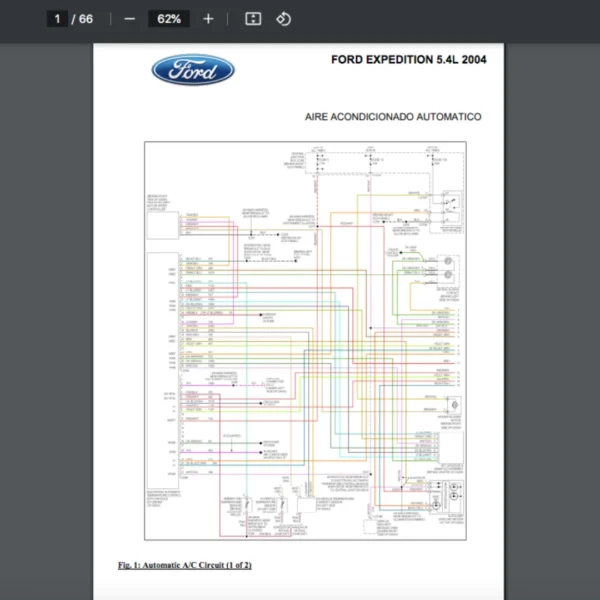The height and width of the screenshot is (600, 600).
Task: Open the Fig. 1 Automatic A/C Circuit link
Action: pyautogui.click(x=184, y=565)
